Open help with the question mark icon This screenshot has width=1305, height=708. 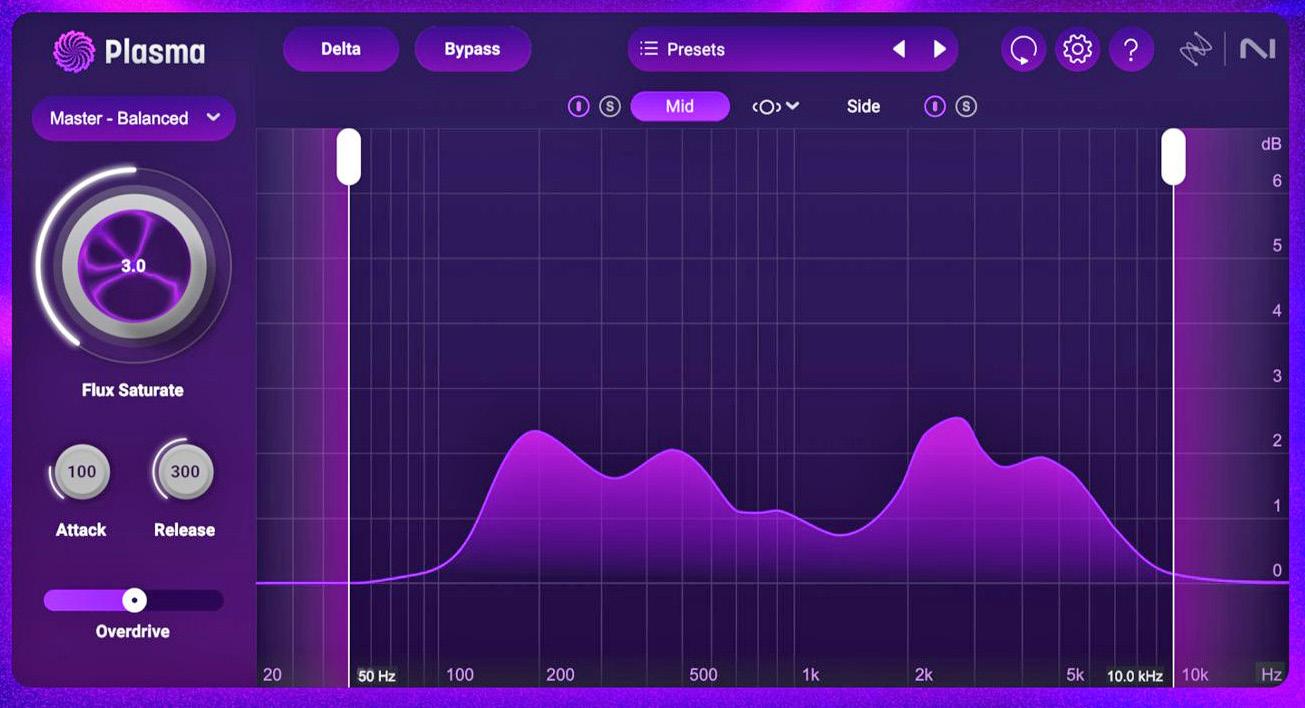[x=1131, y=49]
